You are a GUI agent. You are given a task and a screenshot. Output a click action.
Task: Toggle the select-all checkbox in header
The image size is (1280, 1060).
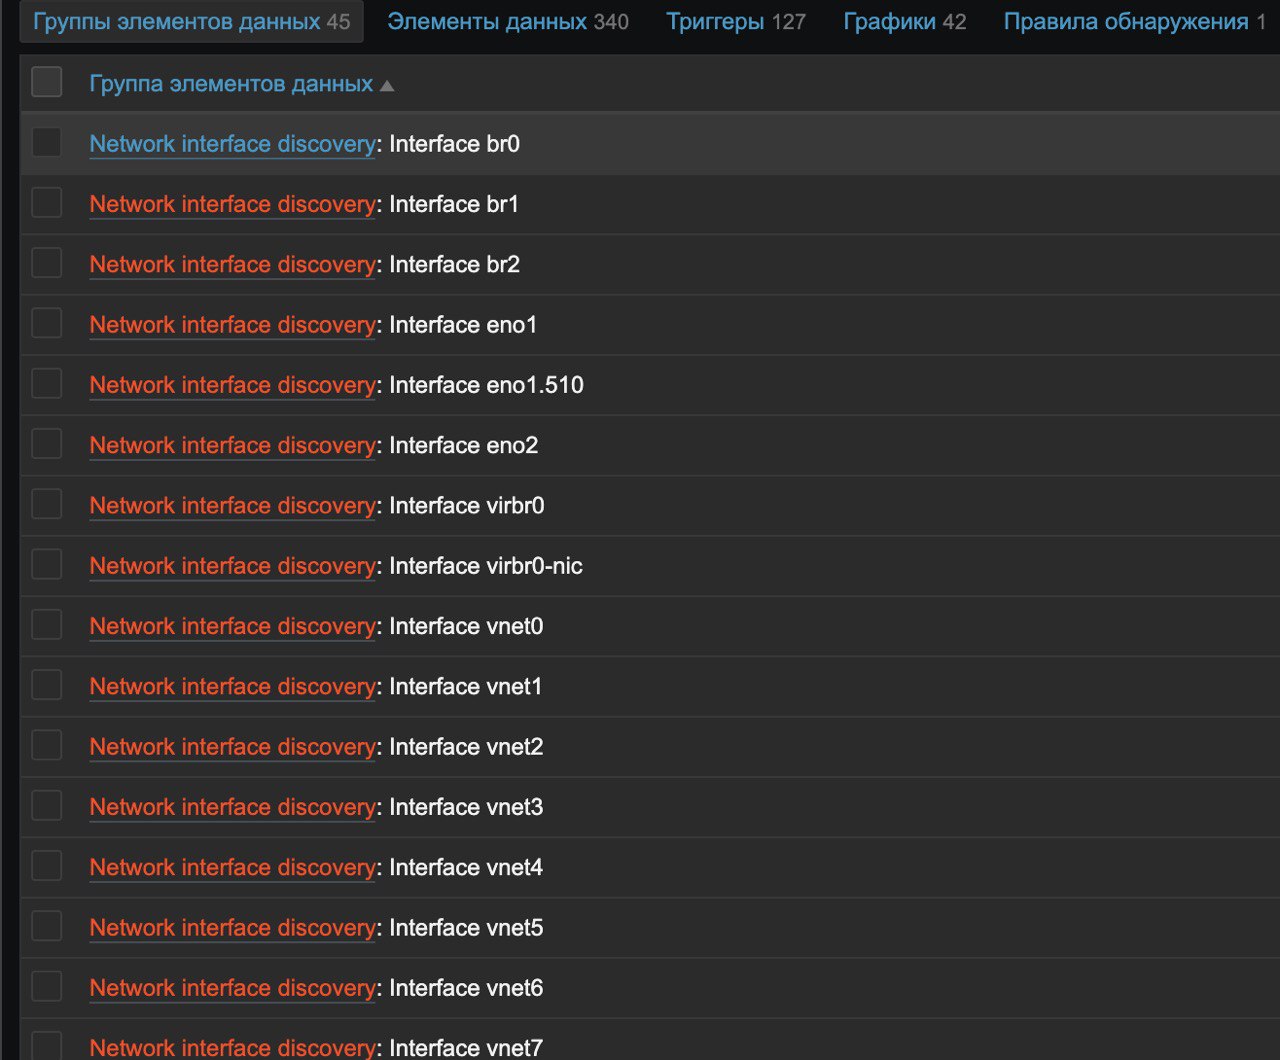point(47,82)
